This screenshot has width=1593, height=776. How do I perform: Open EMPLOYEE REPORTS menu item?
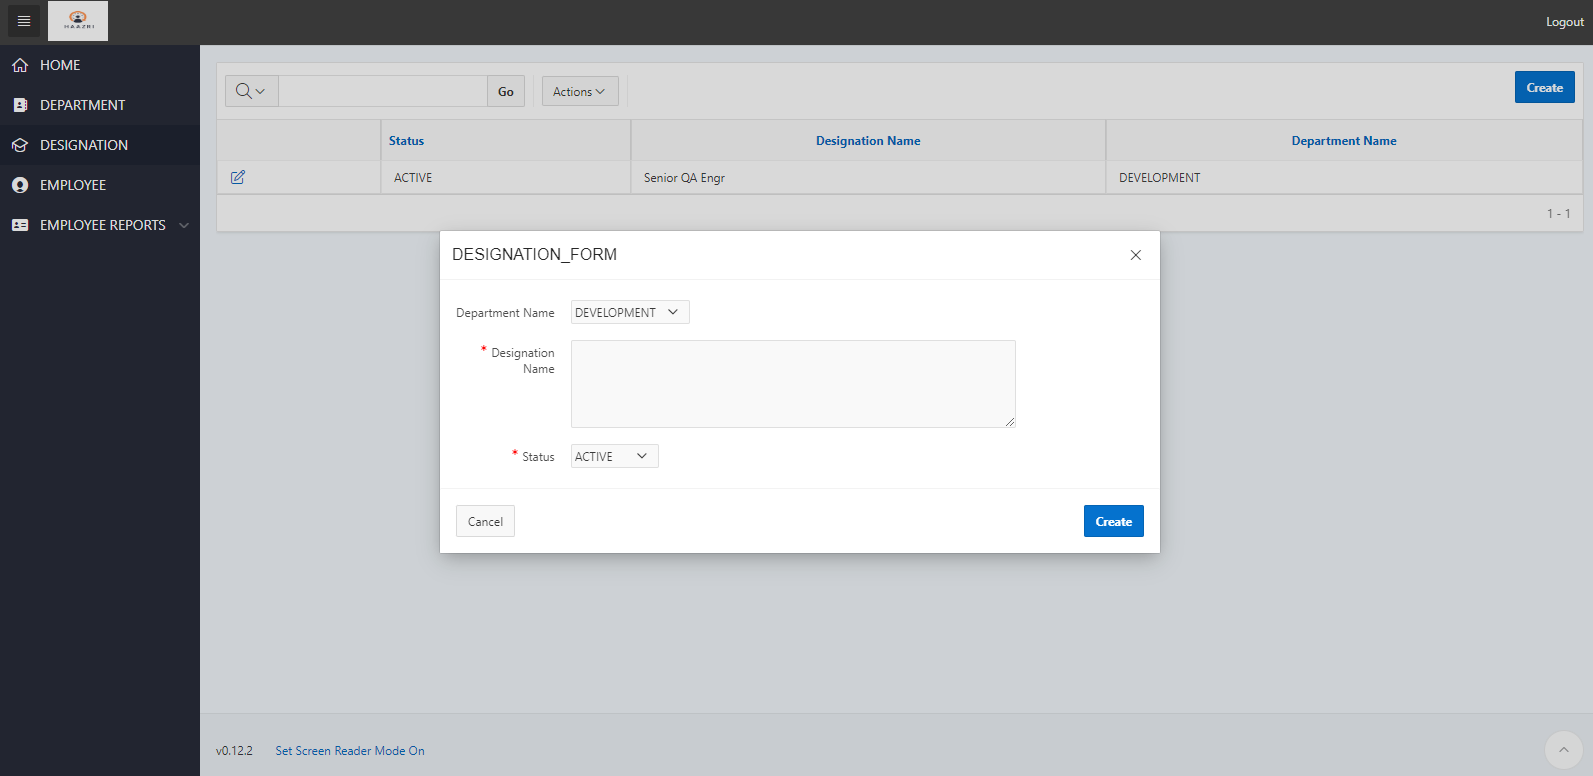click(103, 225)
